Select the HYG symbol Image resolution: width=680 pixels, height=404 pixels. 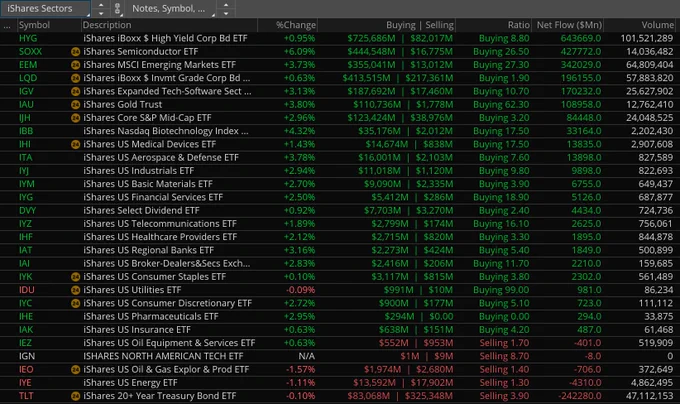pyautogui.click(x=28, y=39)
